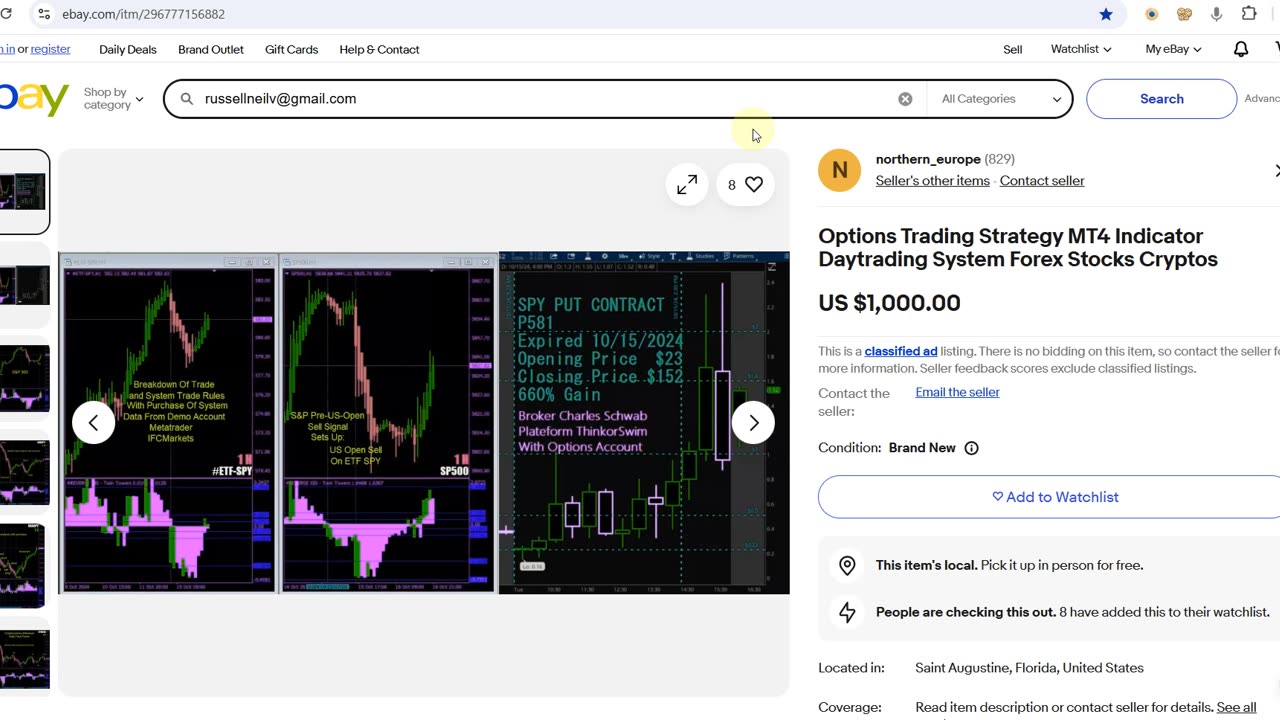Go to Brand Outlet
The height and width of the screenshot is (720, 1280).
coord(211,49)
